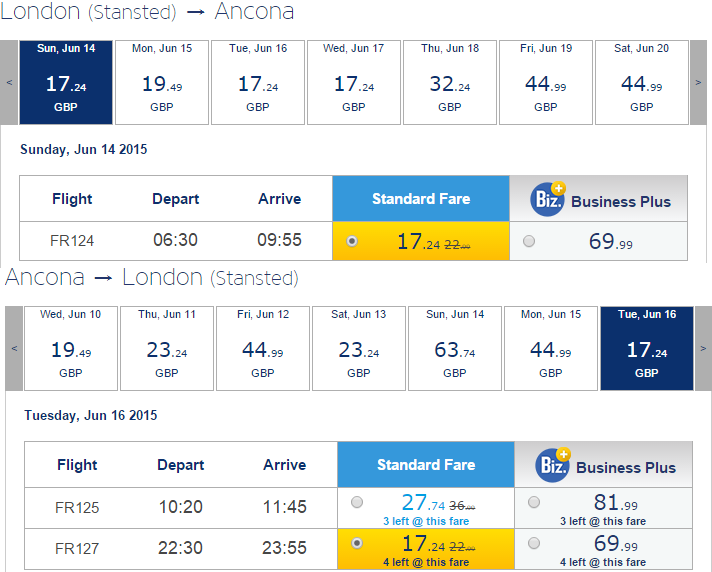Select FR124 Standard Fare 17.24 radio button
712x572 pixels.
tap(351, 241)
